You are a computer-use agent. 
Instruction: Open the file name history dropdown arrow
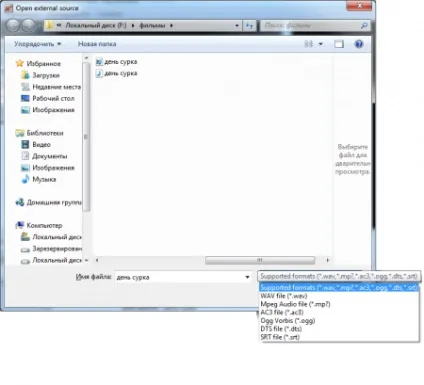[247, 277]
